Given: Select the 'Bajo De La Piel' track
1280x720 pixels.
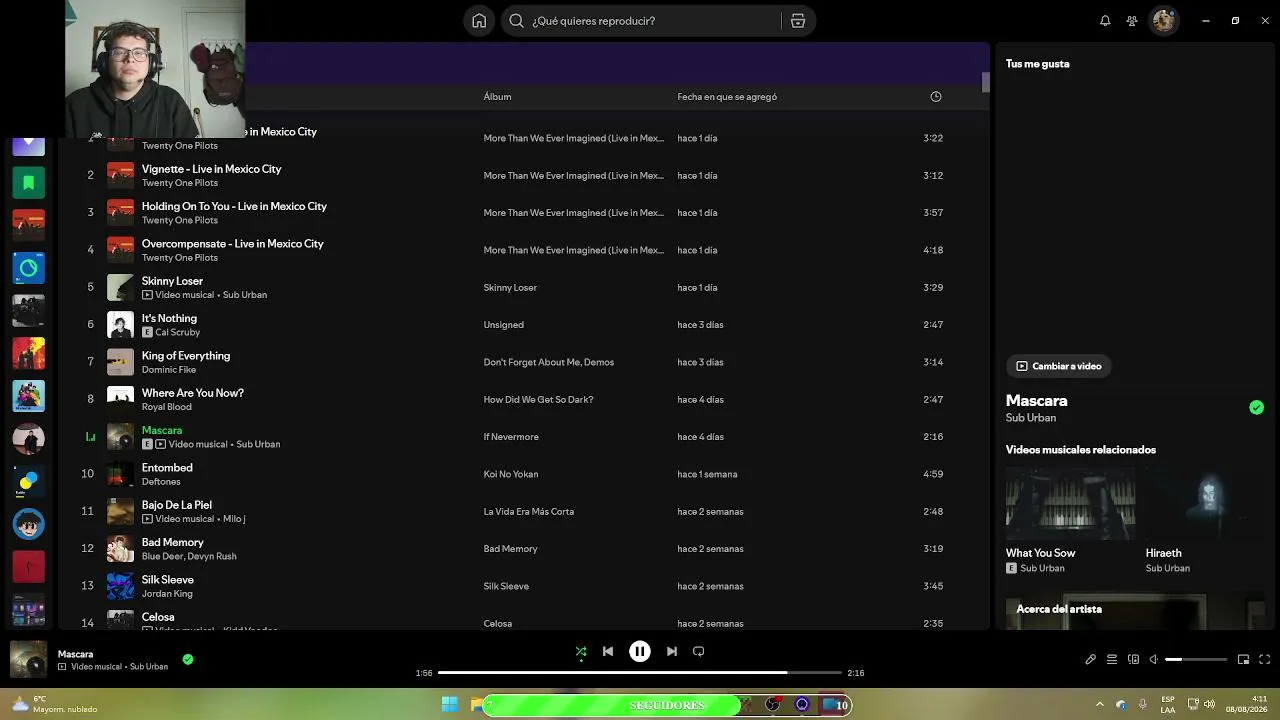Looking at the screenshot, I should click(x=176, y=505).
